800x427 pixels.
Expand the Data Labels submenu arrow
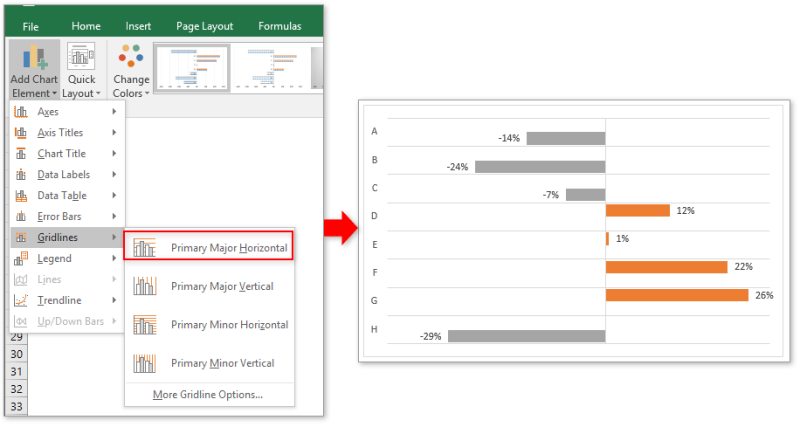(114, 174)
